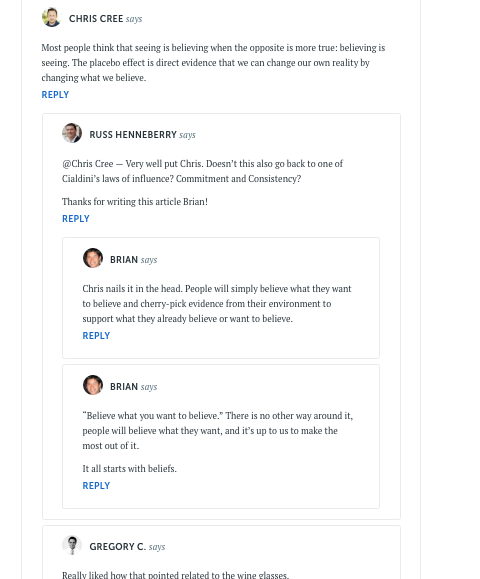Click the '@Chris Cree — Very well put' paragraph

point(202,171)
